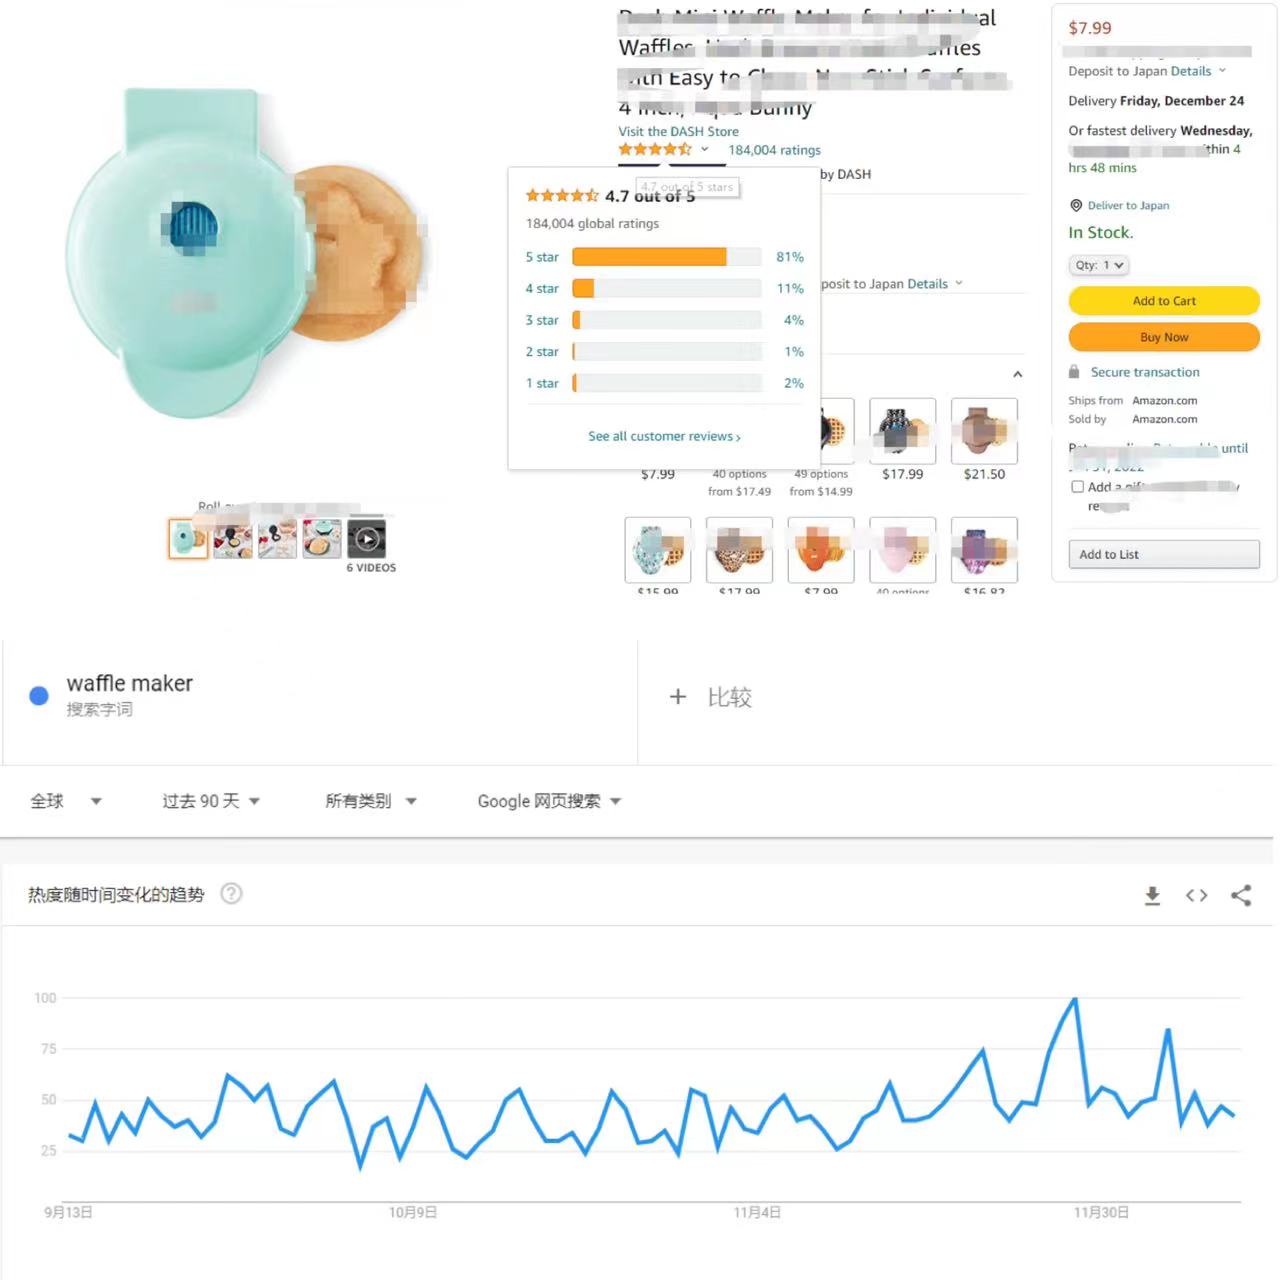Open the help icon beside chart title
The image size is (1280, 1280).
pyautogui.click(x=231, y=893)
